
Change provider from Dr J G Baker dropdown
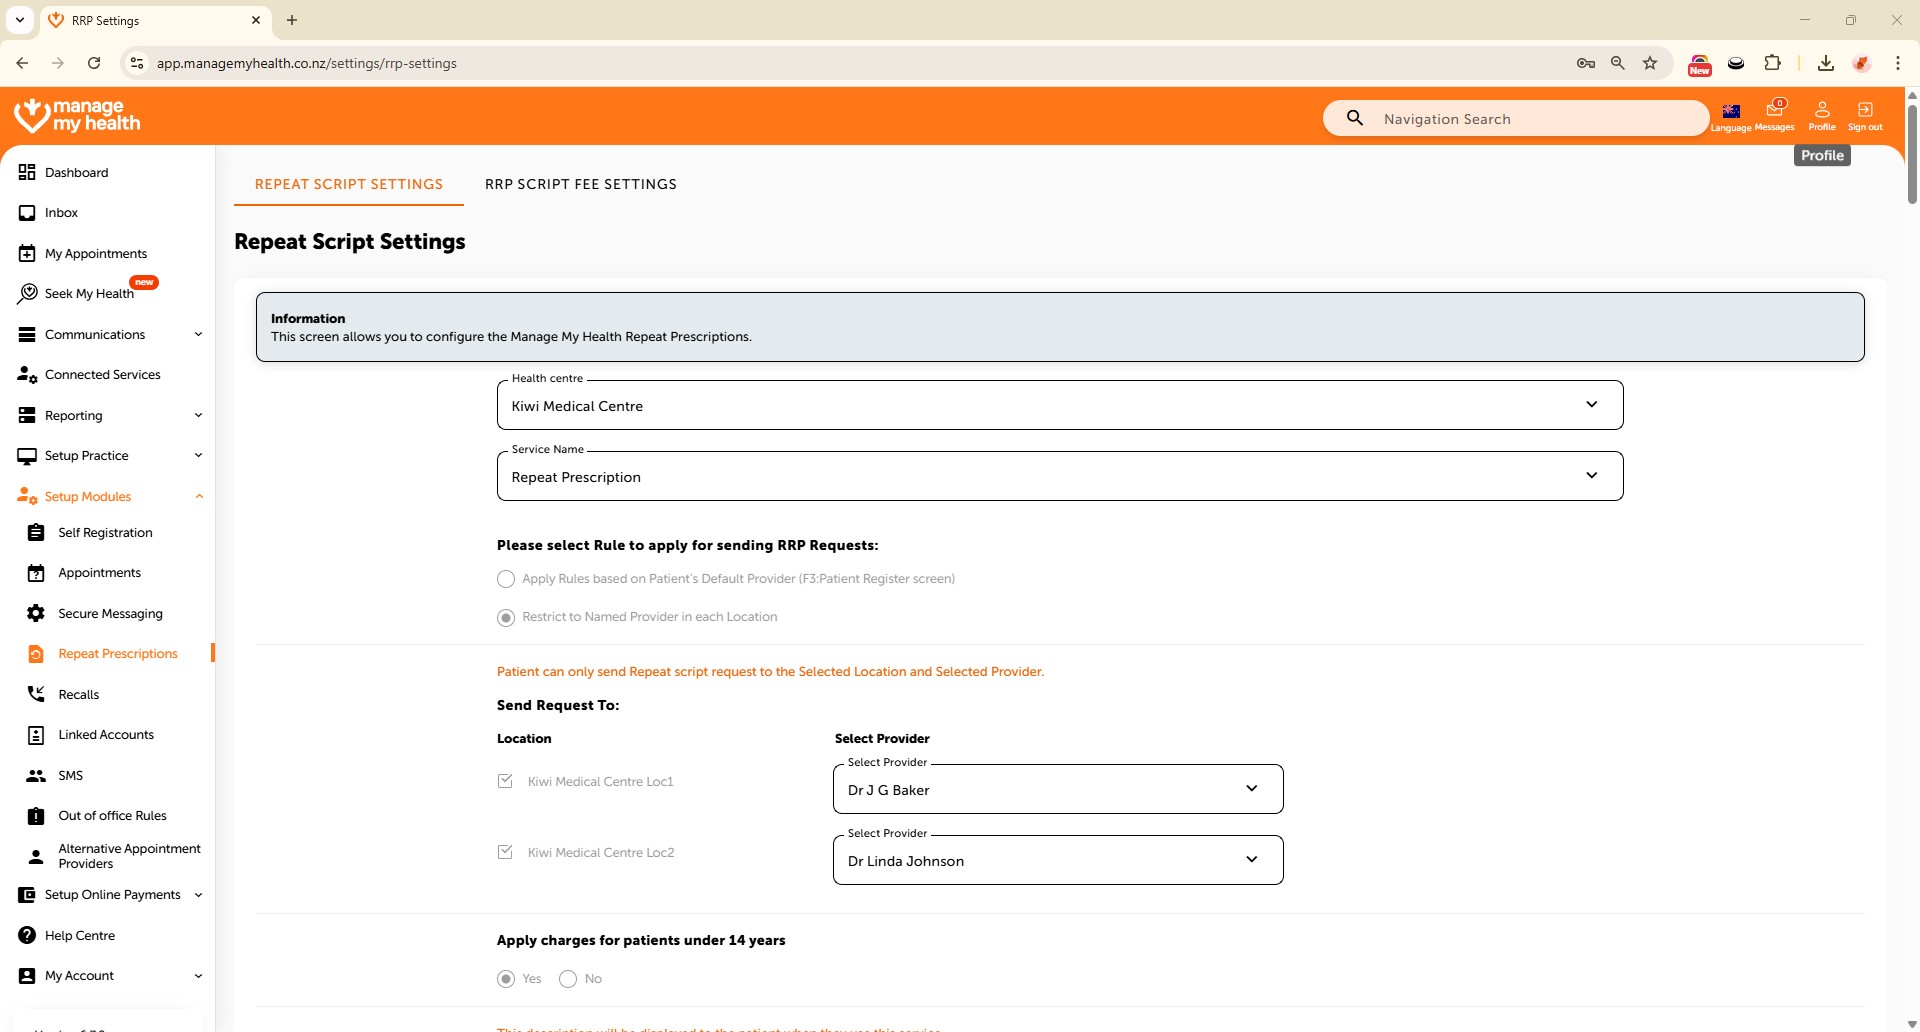(1057, 789)
